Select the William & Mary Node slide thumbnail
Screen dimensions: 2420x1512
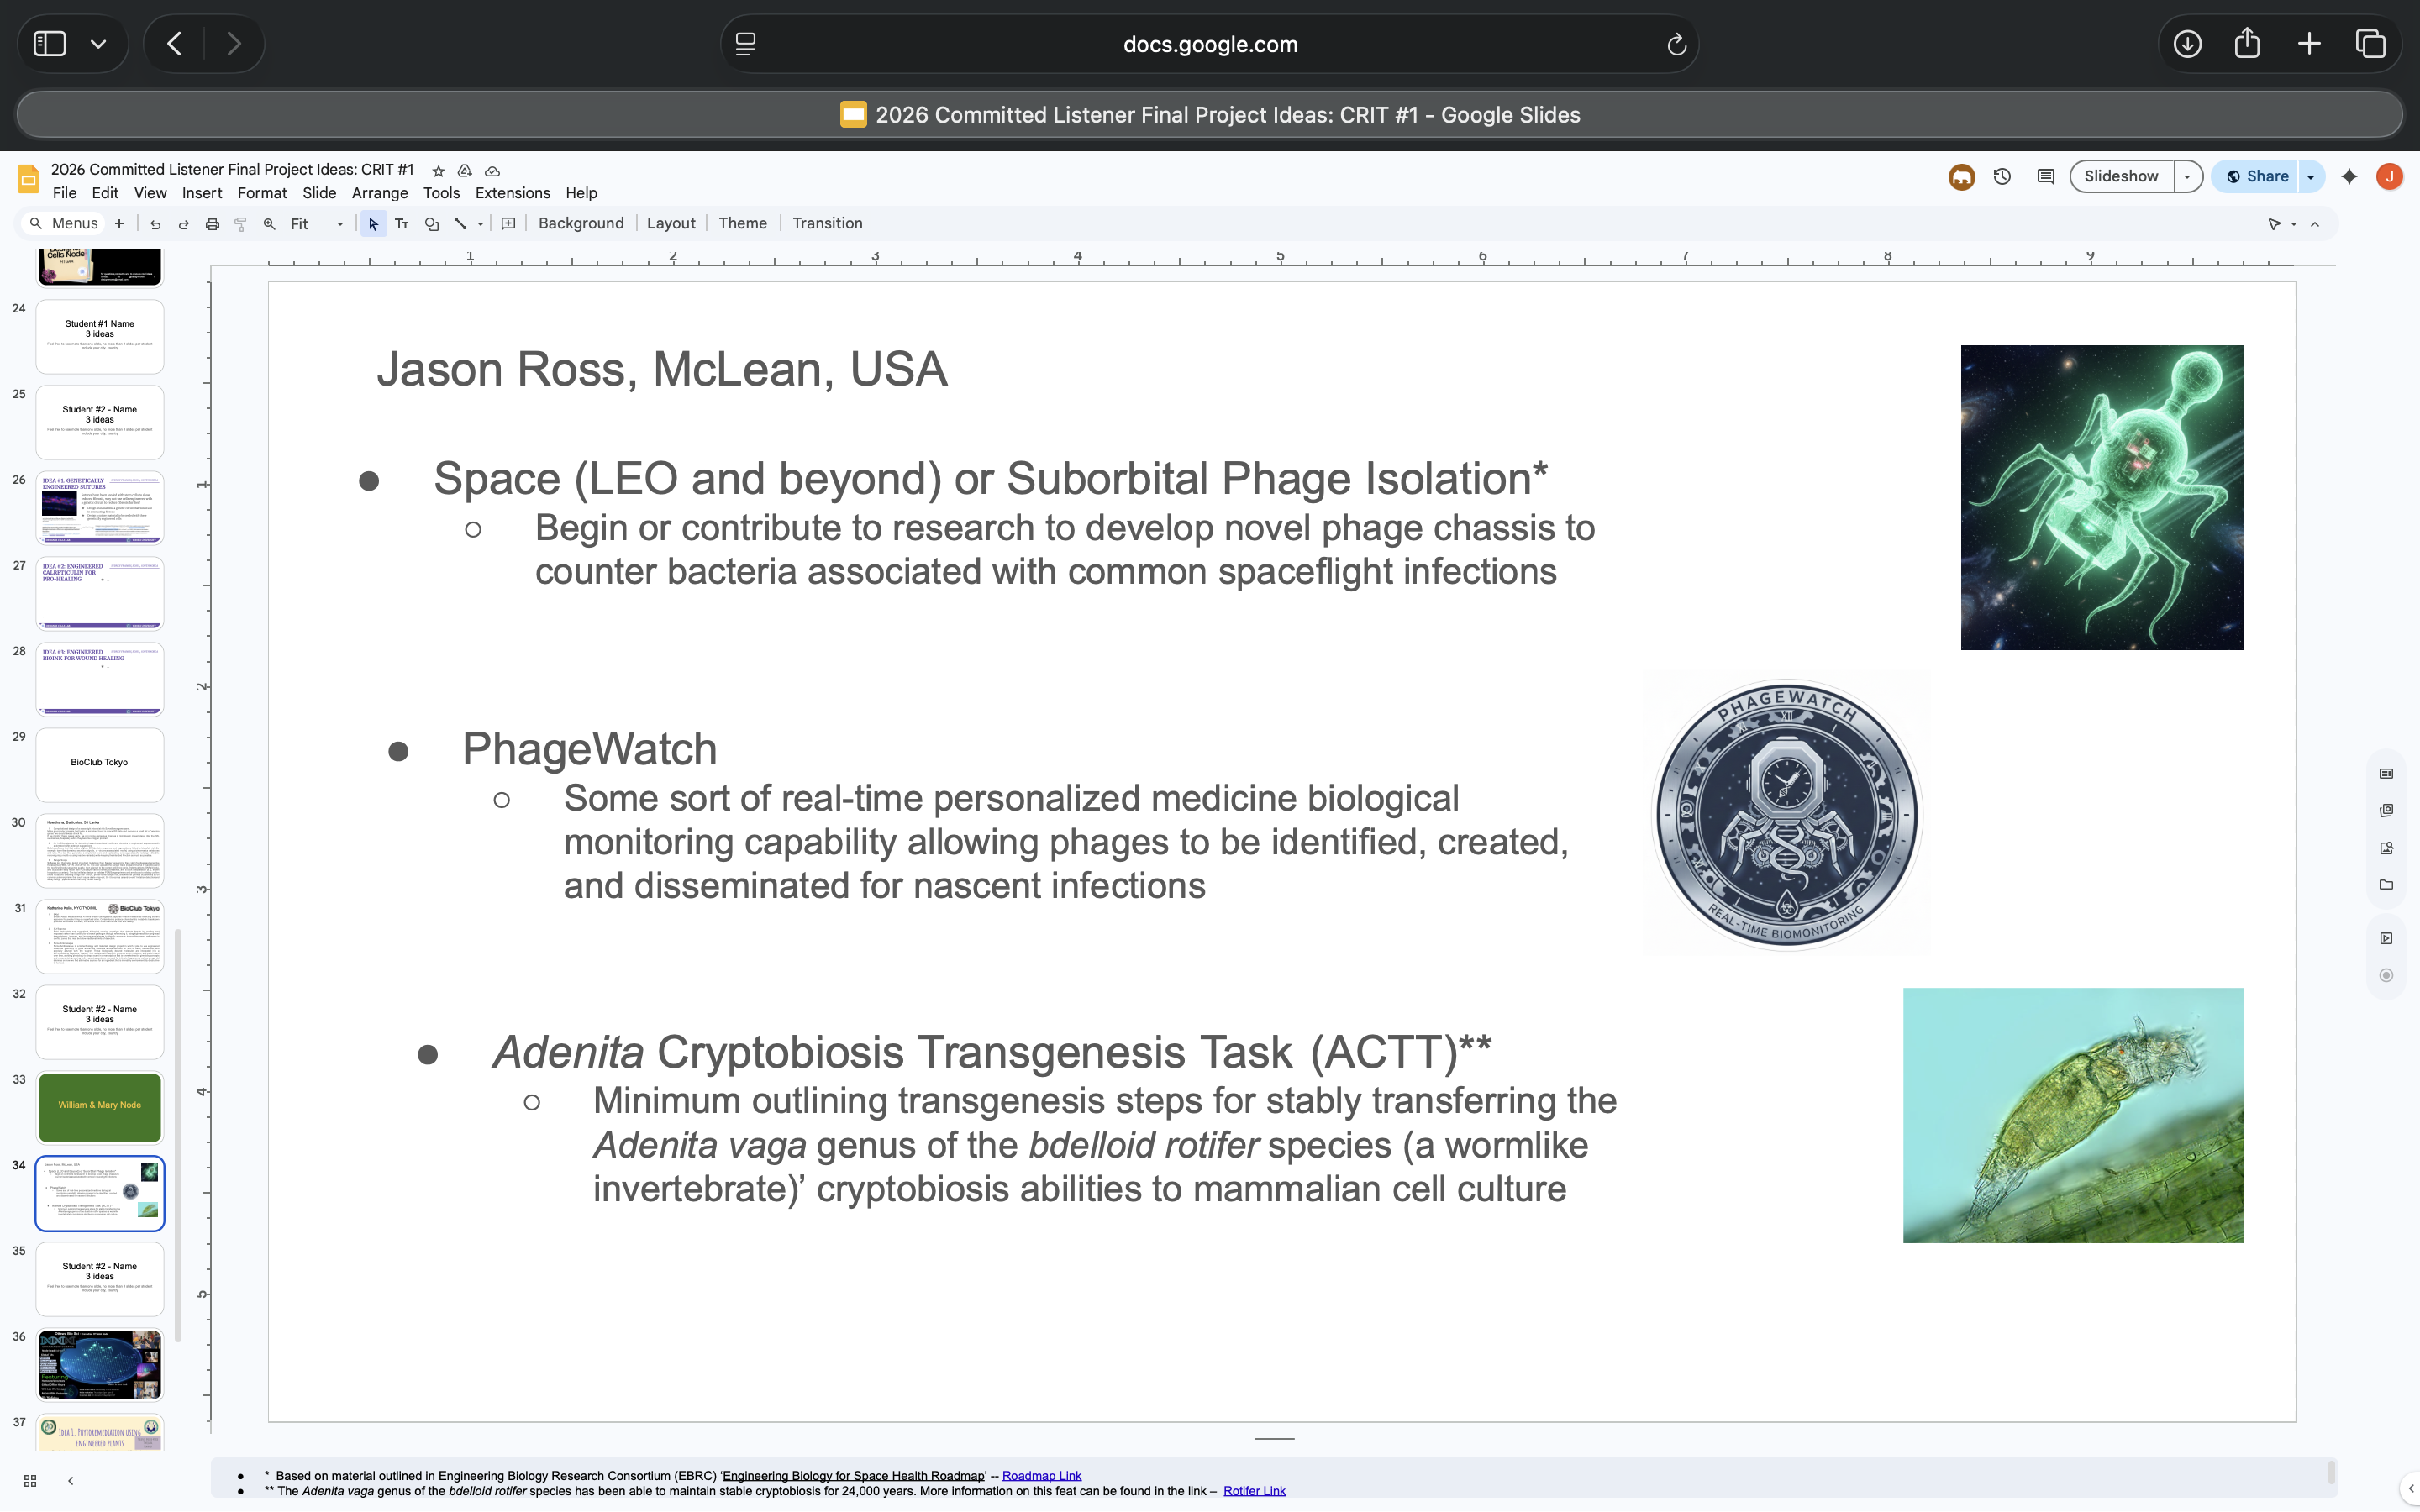(x=100, y=1106)
